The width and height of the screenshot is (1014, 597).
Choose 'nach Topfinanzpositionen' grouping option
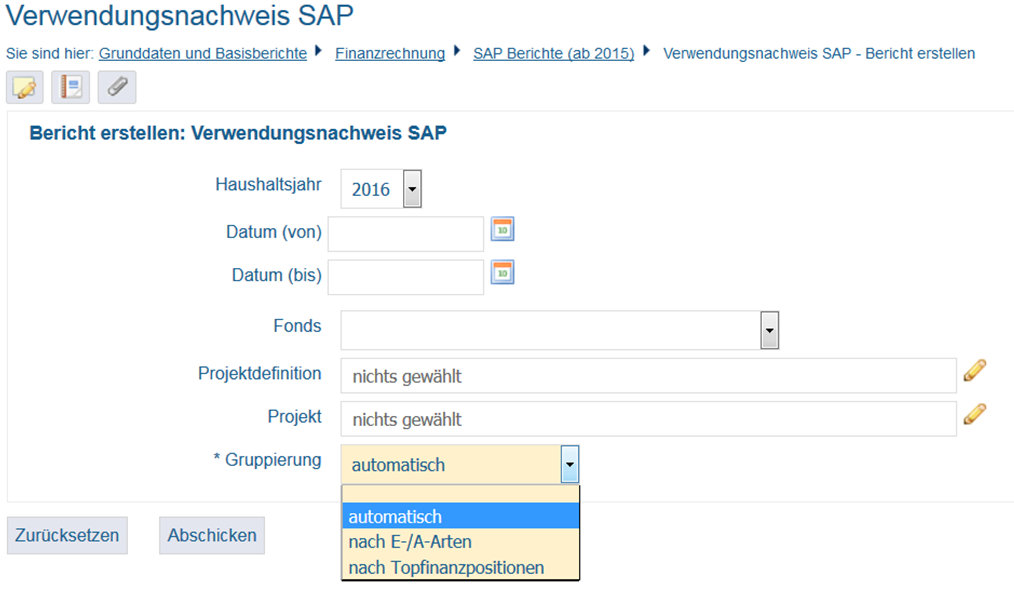coord(460,567)
